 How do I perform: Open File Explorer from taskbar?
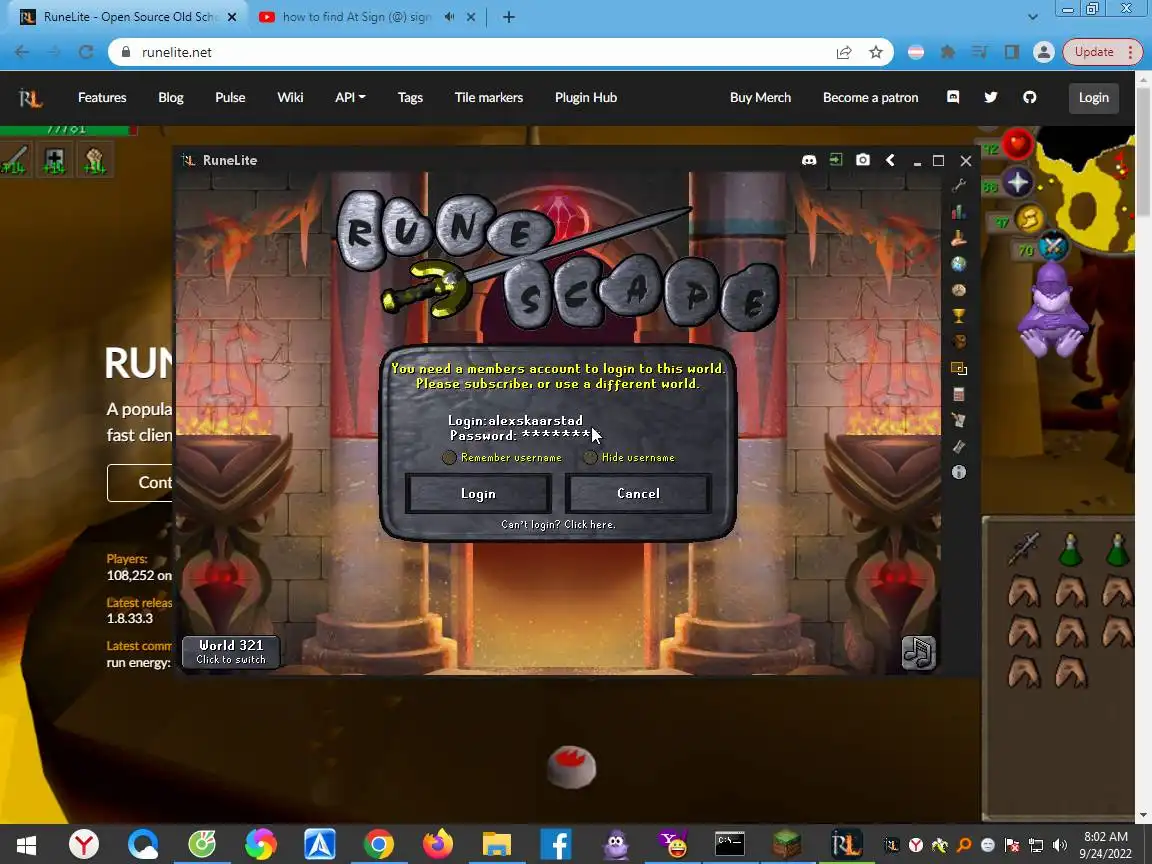click(x=497, y=844)
